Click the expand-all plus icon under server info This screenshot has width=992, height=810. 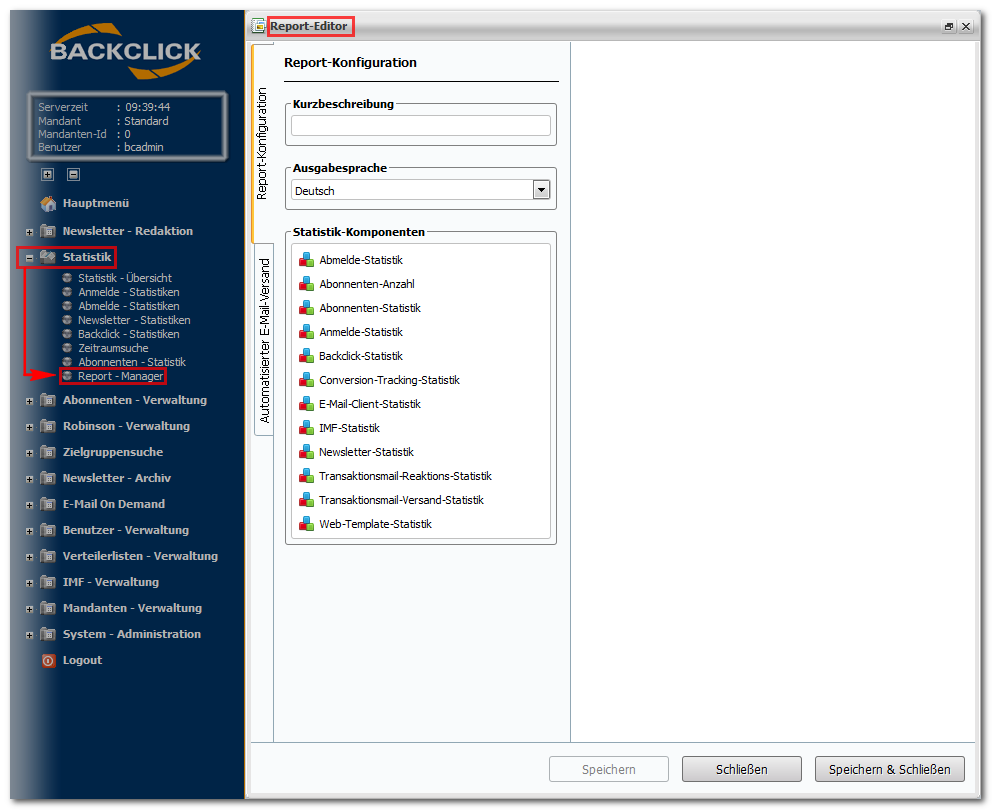click(x=48, y=174)
